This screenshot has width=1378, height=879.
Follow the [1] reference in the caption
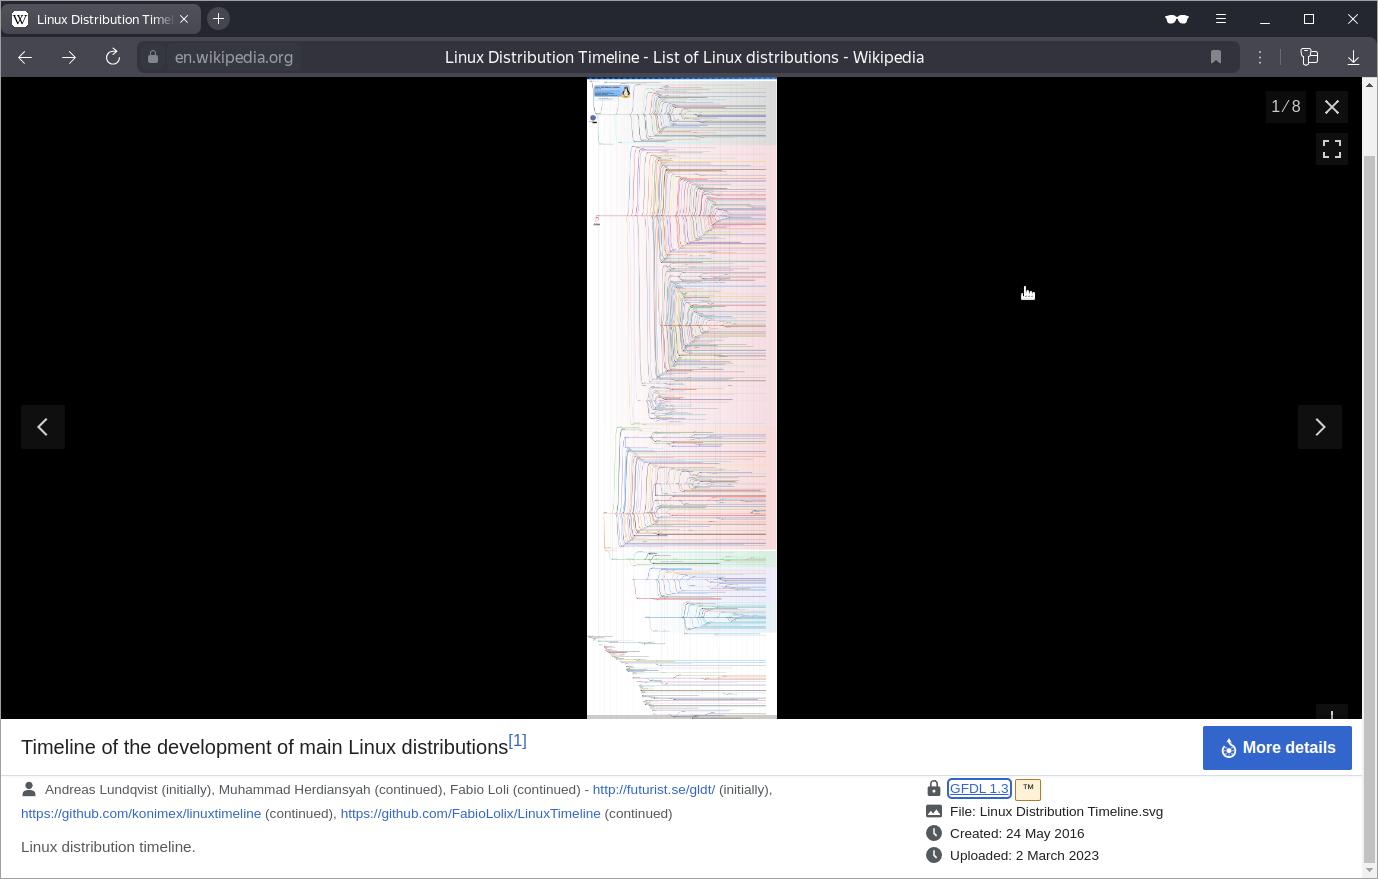click(517, 741)
